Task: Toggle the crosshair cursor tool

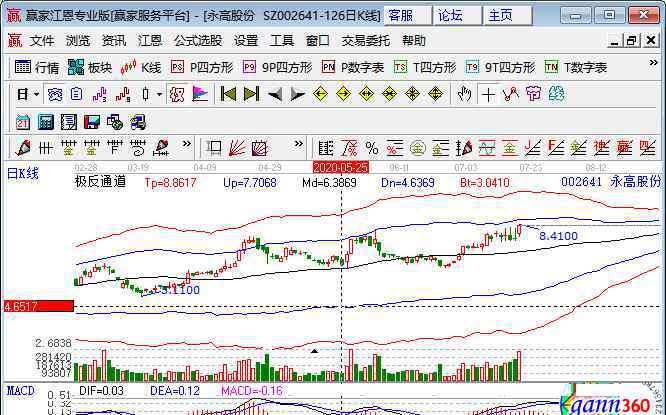Action: pos(488,94)
